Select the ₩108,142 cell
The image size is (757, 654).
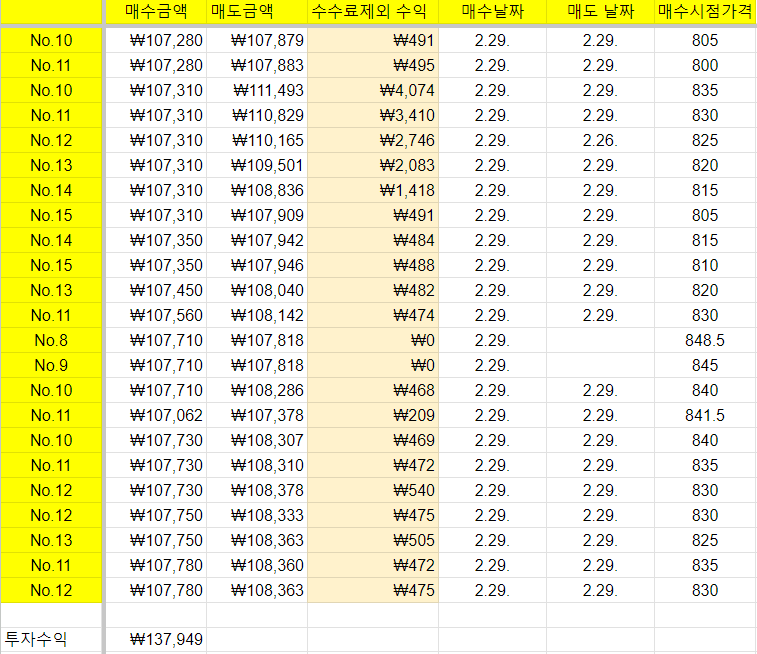[x=257, y=315]
